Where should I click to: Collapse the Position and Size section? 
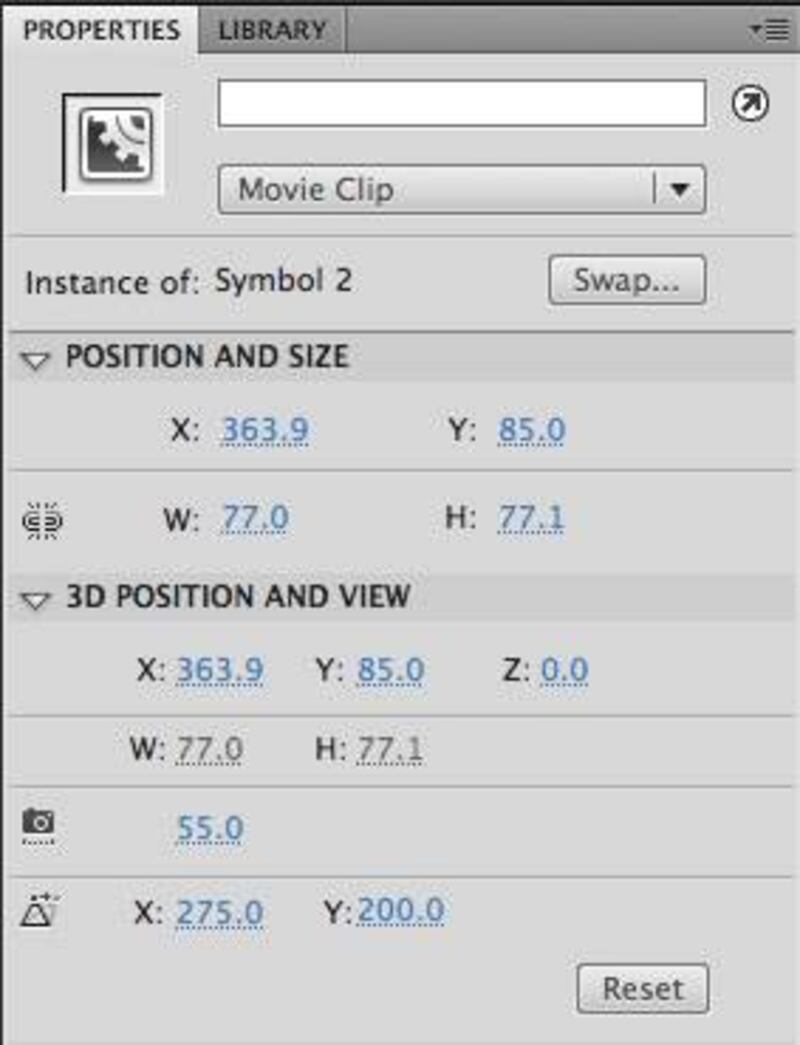click(x=36, y=359)
